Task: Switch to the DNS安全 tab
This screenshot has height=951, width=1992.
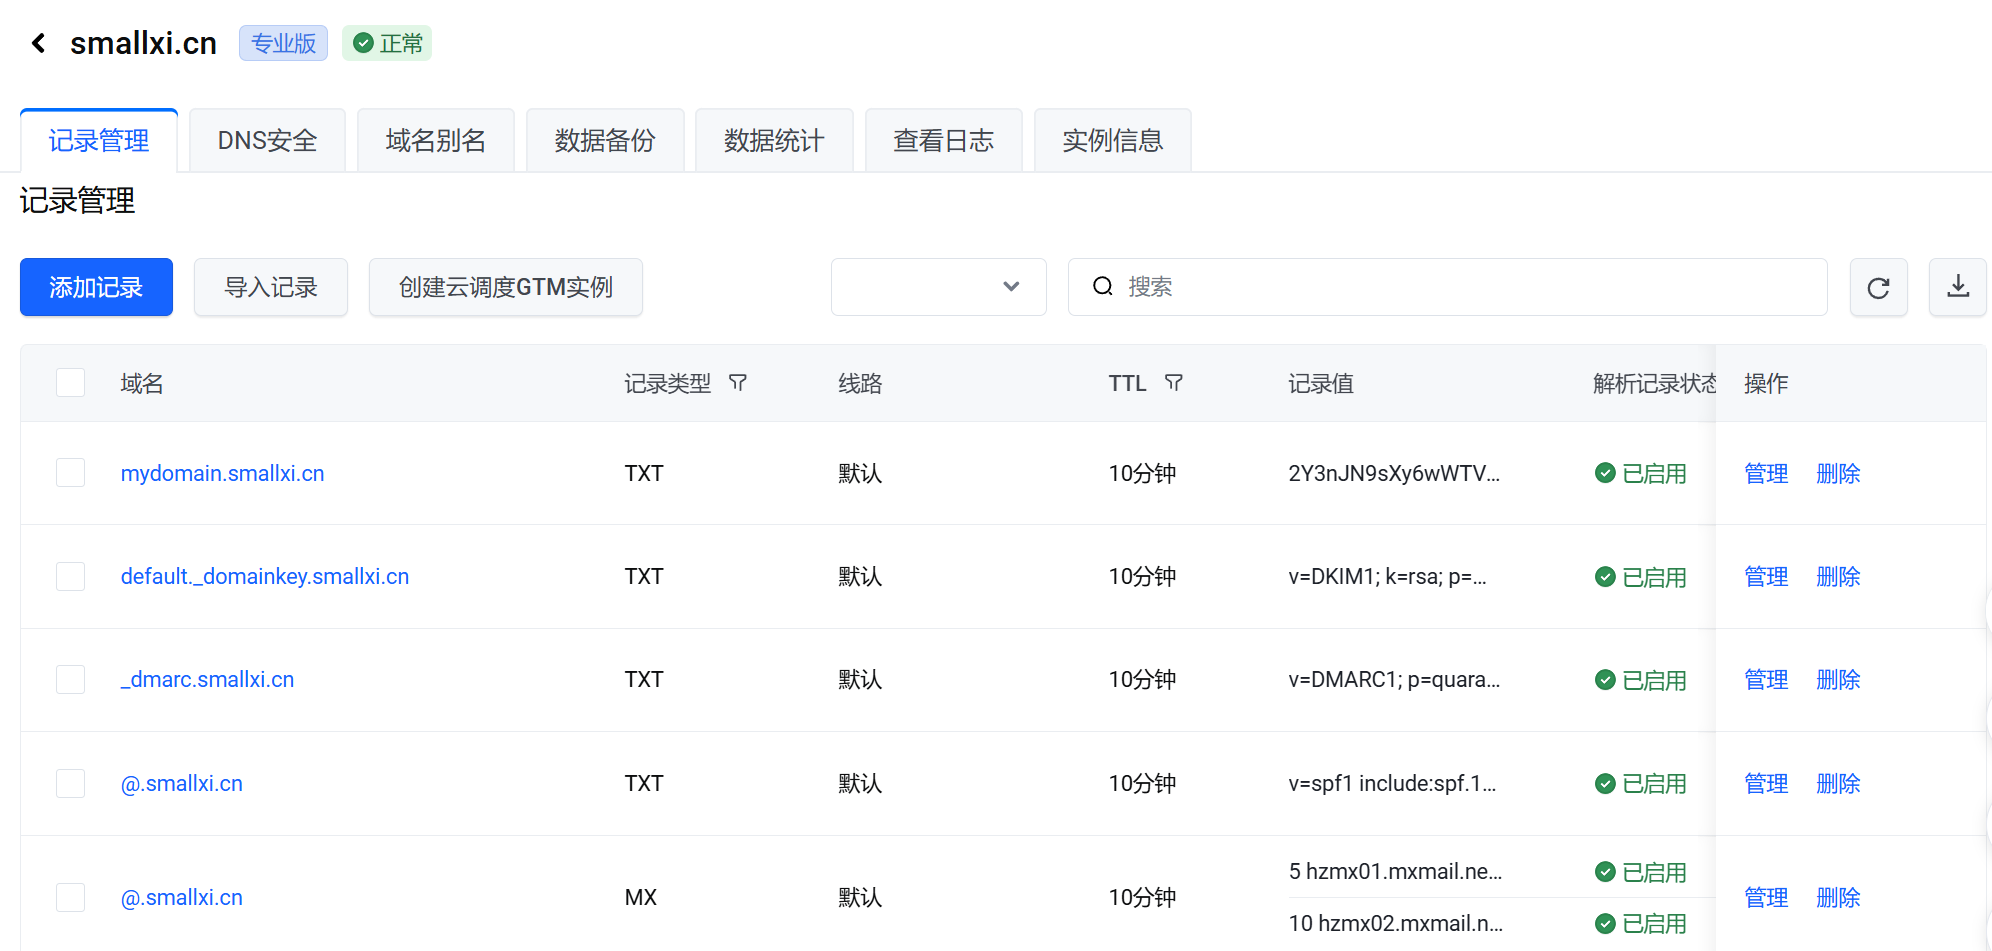Action: point(266,140)
